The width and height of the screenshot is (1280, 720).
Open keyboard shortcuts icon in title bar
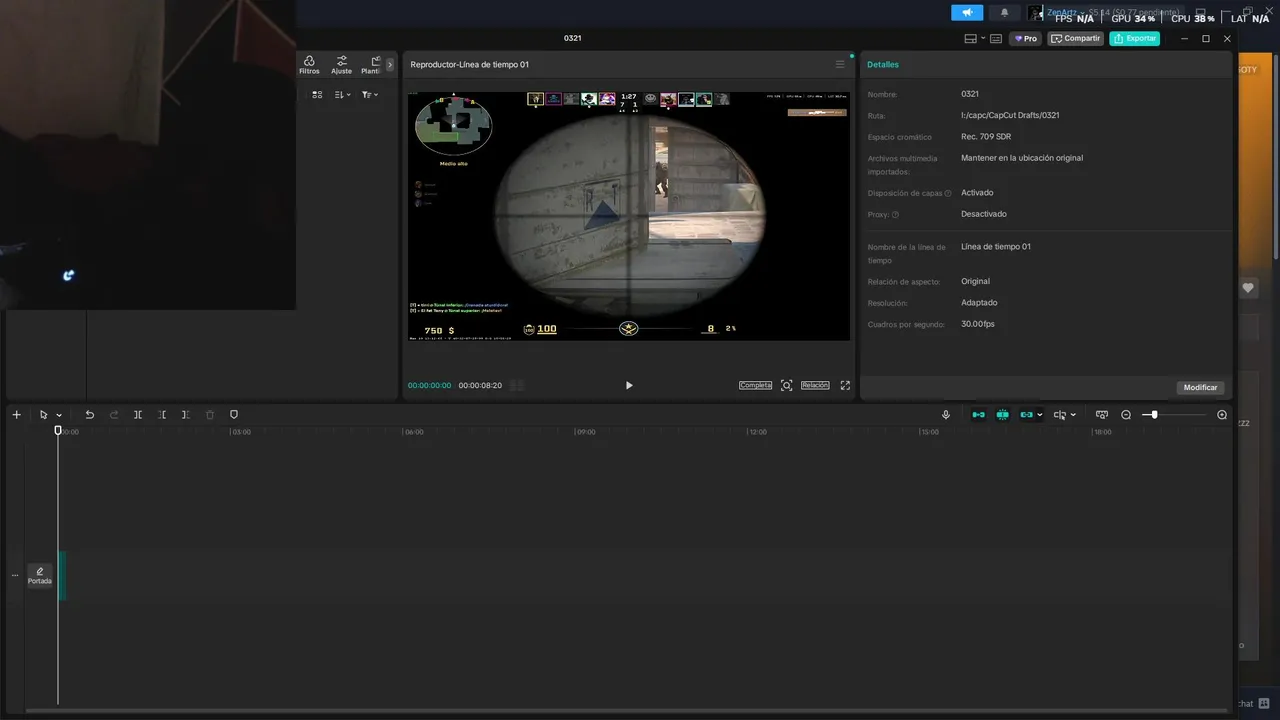(x=996, y=38)
